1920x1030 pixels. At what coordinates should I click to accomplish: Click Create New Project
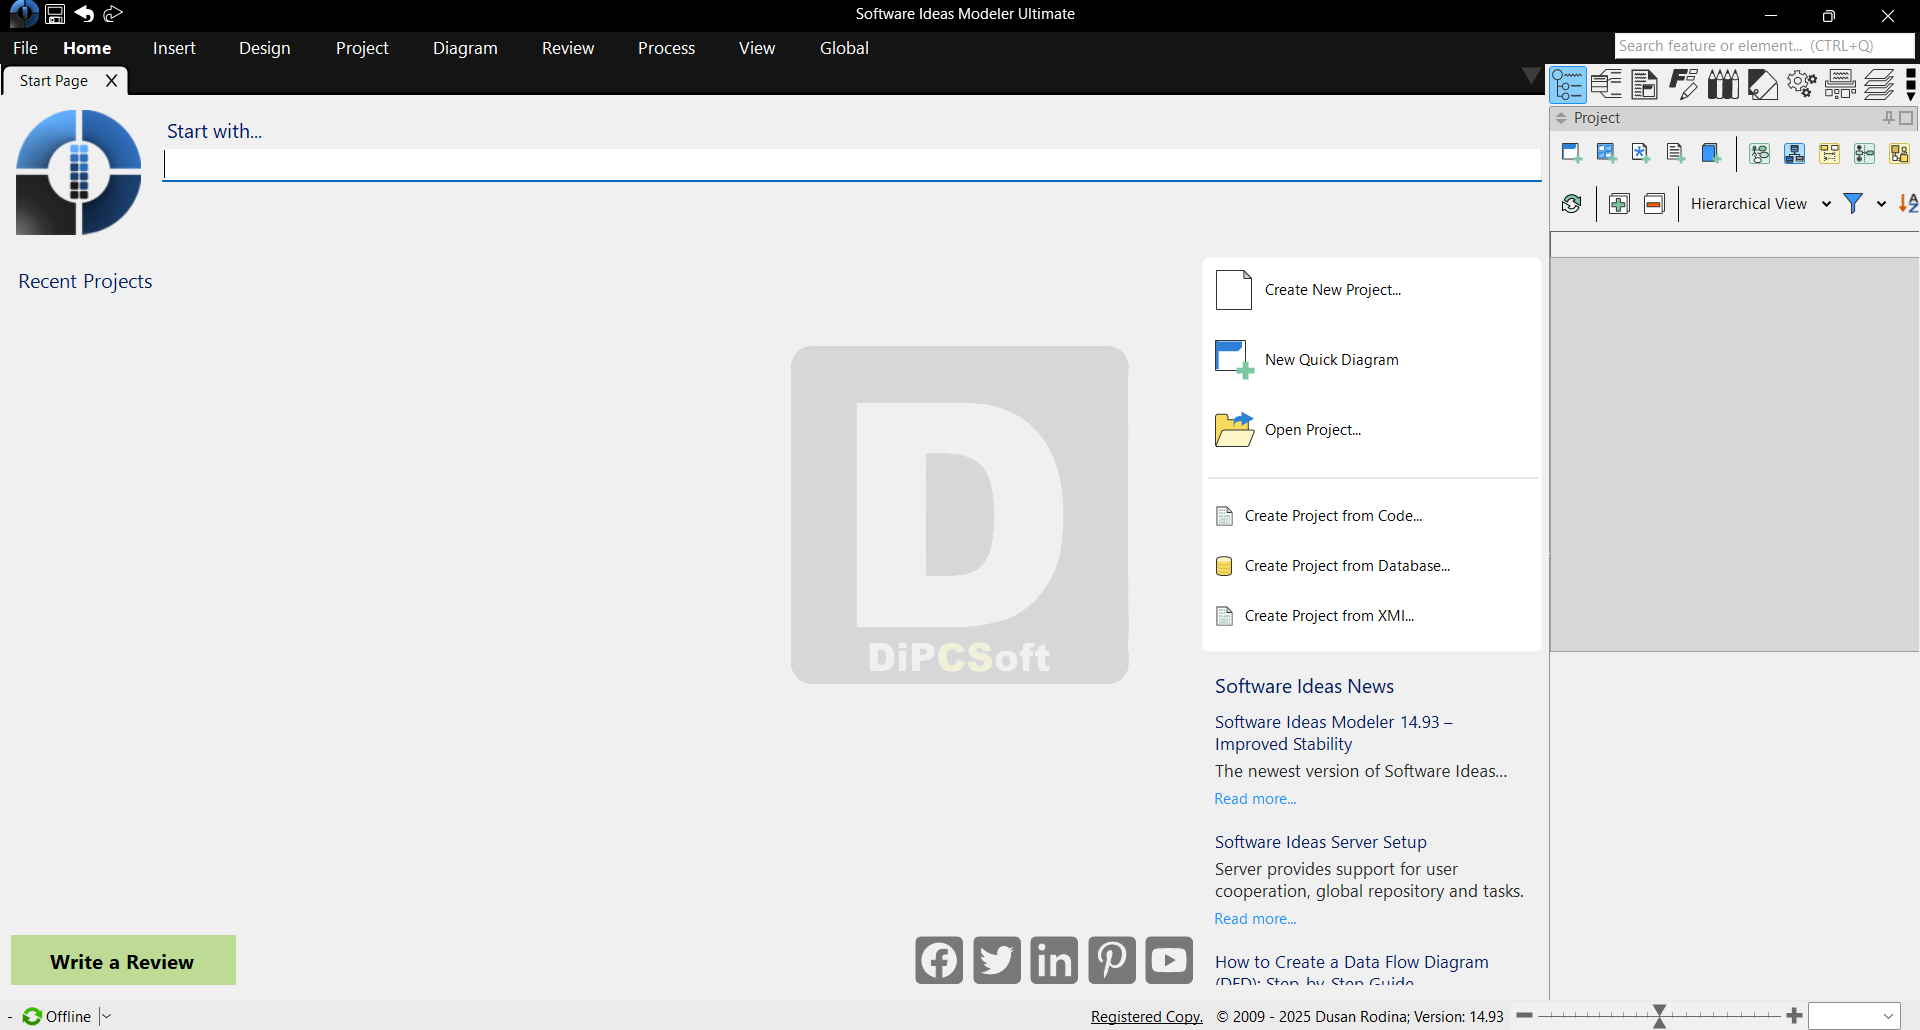(x=1333, y=290)
